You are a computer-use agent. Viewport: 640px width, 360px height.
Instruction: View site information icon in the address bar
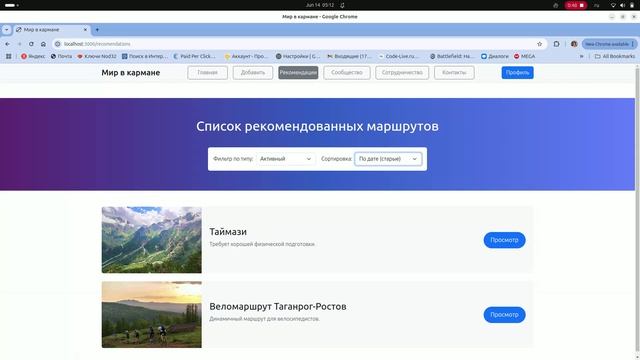click(x=58, y=44)
